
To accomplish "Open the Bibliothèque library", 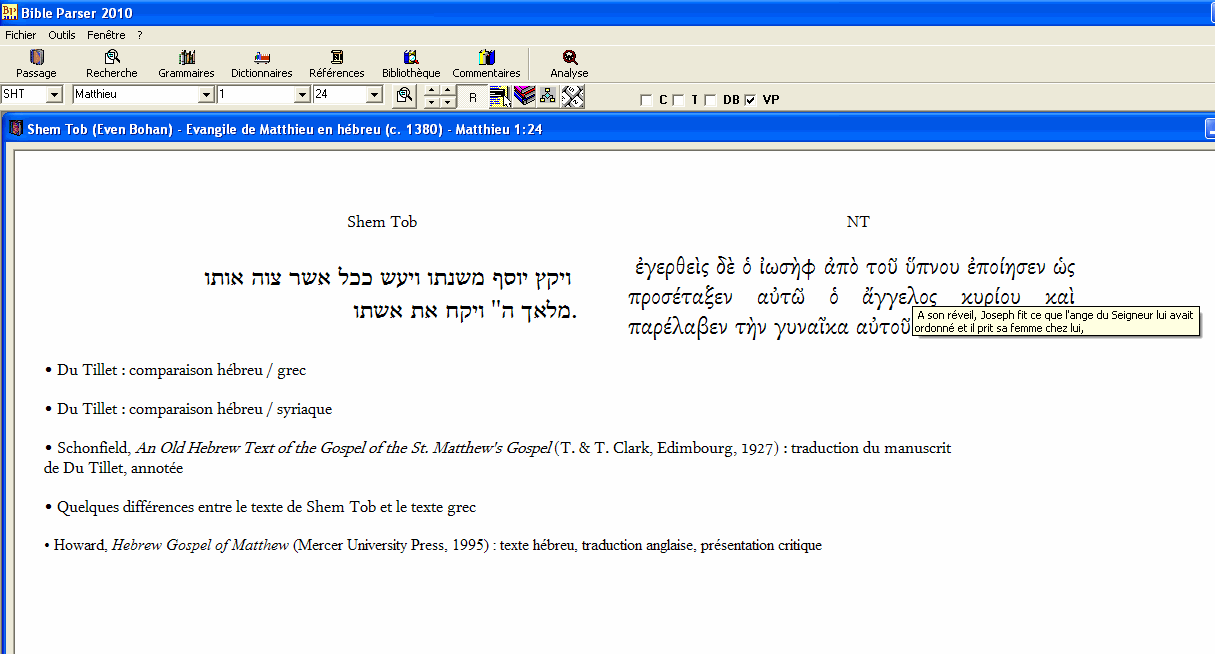I will tap(411, 64).
